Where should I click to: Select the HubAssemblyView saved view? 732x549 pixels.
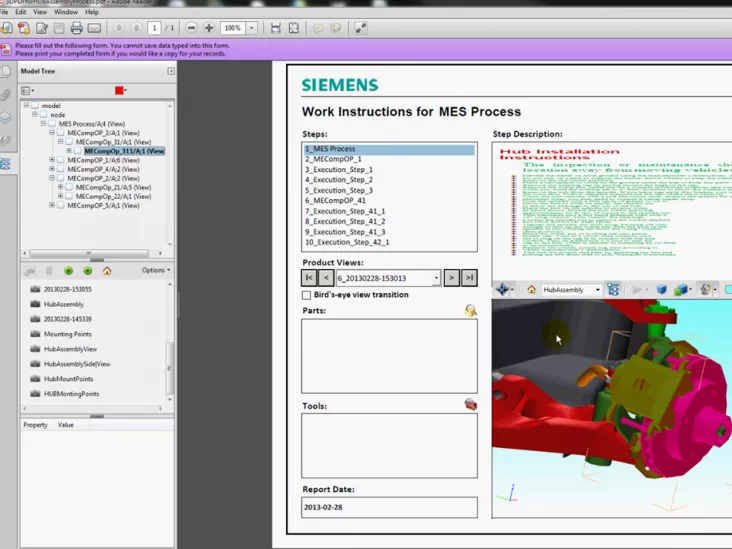tap(70, 349)
